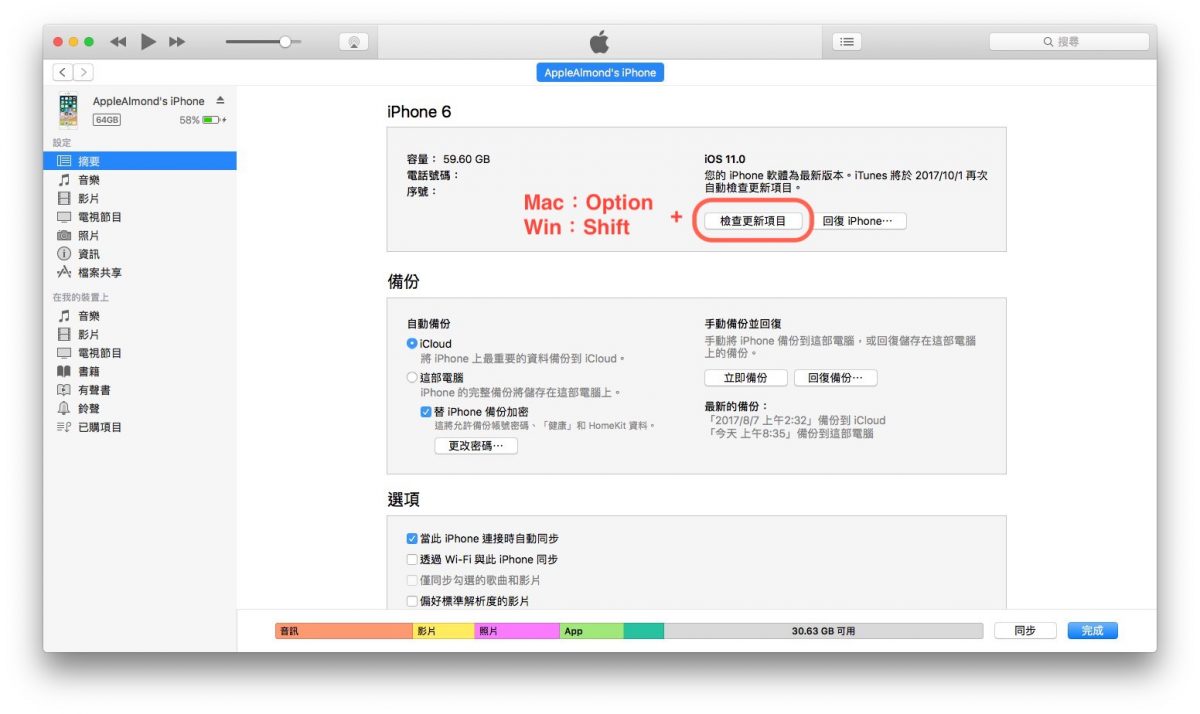Enable 透過 Wi-Fi 與此 iPhone 同步 checkbox
The image size is (1200, 714).
412,560
